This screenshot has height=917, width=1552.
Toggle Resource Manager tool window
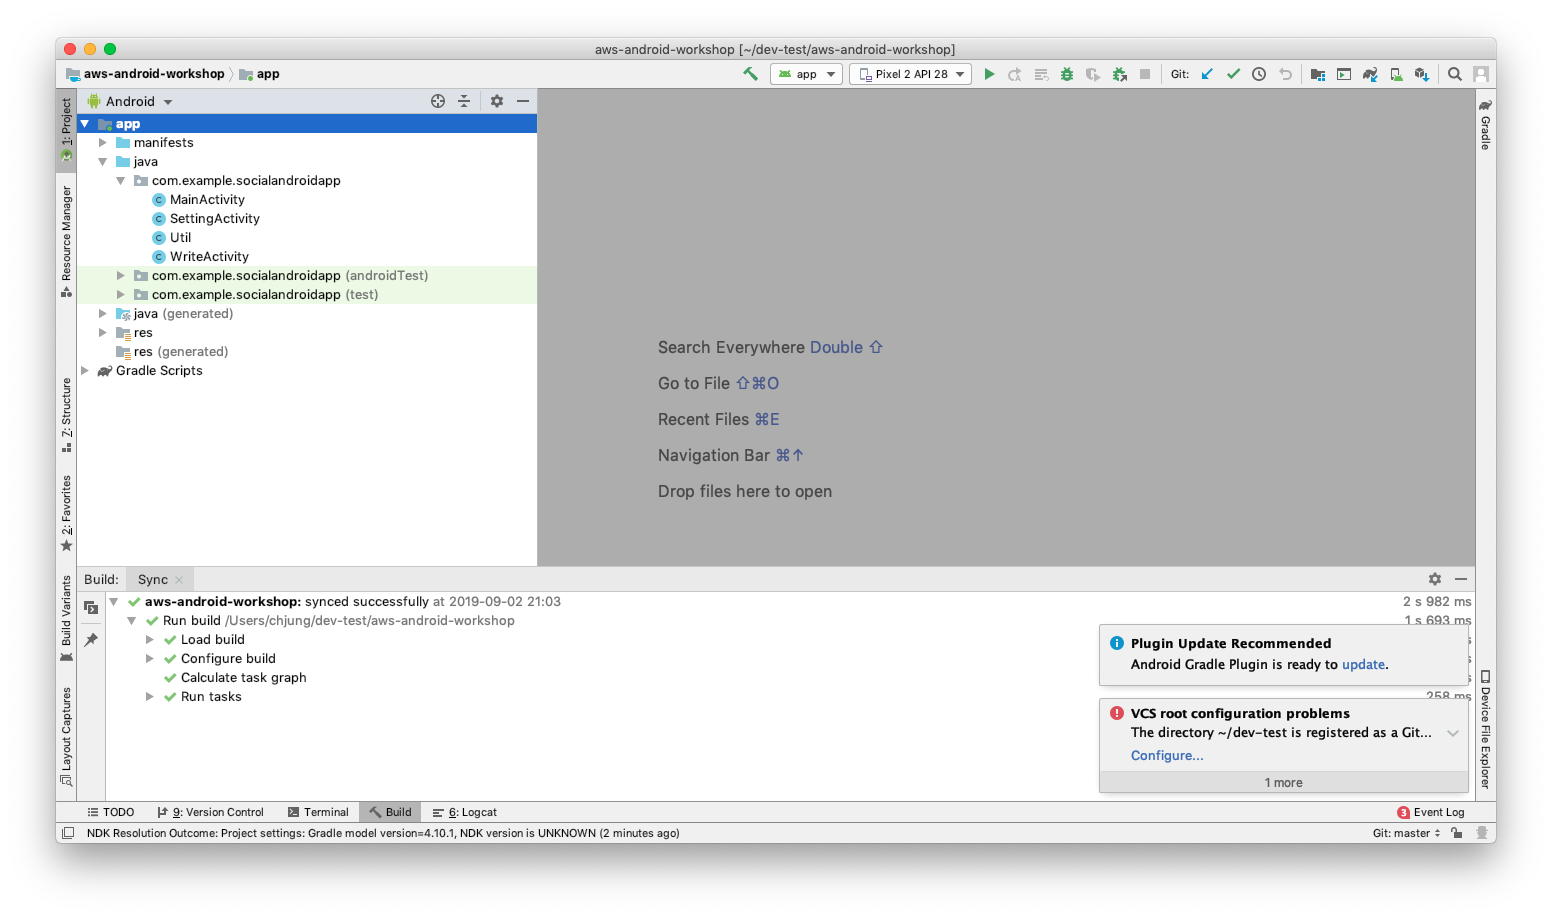(x=67, y=241)
